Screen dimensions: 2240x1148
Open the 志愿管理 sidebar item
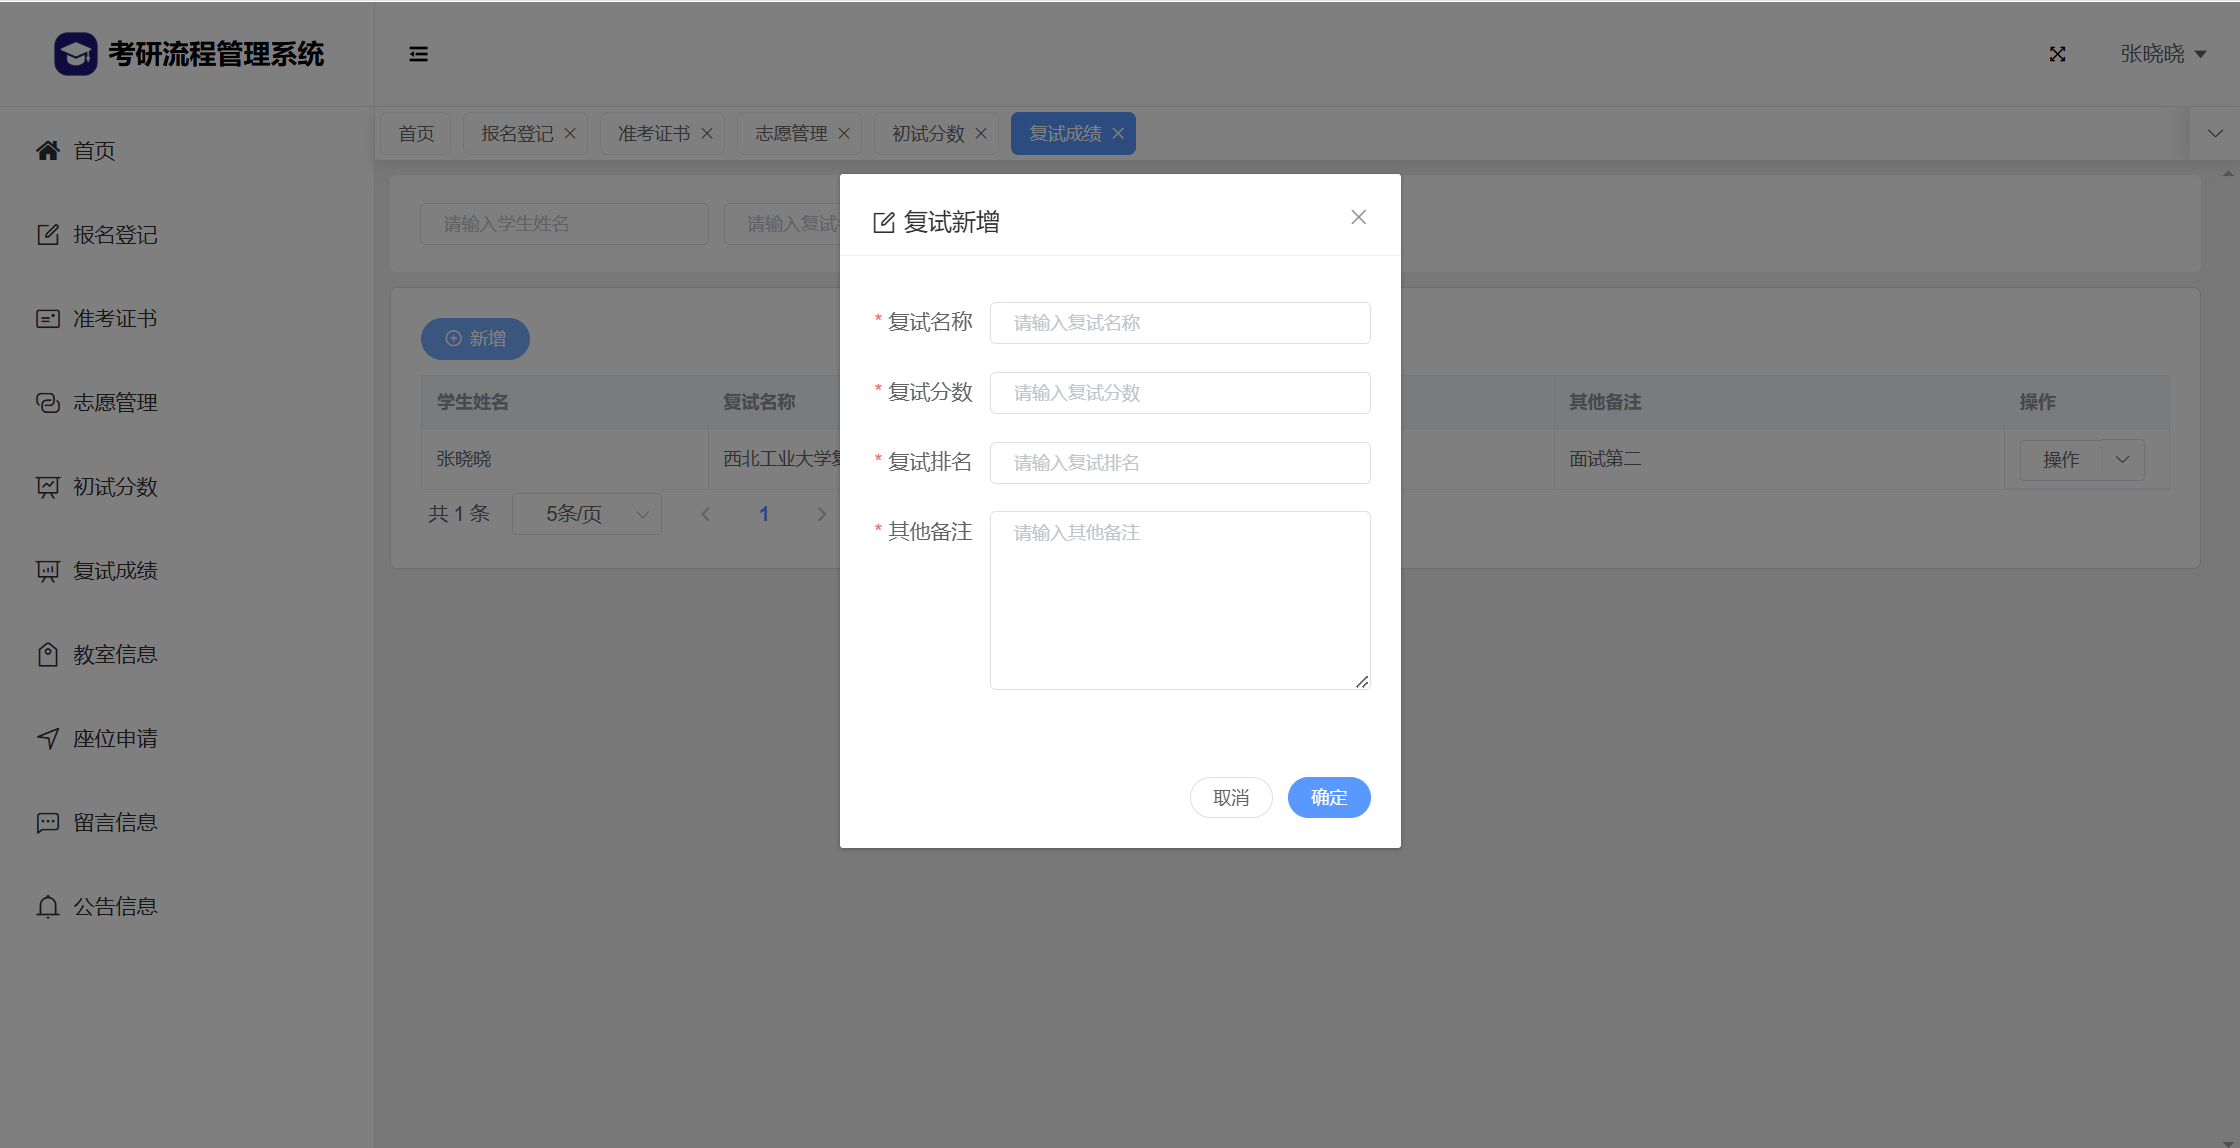click(x=114, y=403)
